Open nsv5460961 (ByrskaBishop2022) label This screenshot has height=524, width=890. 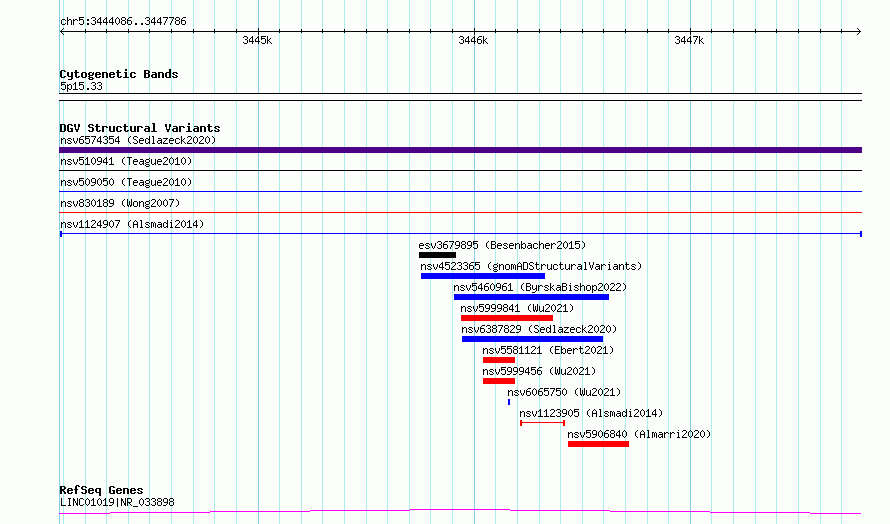point(540,287)
